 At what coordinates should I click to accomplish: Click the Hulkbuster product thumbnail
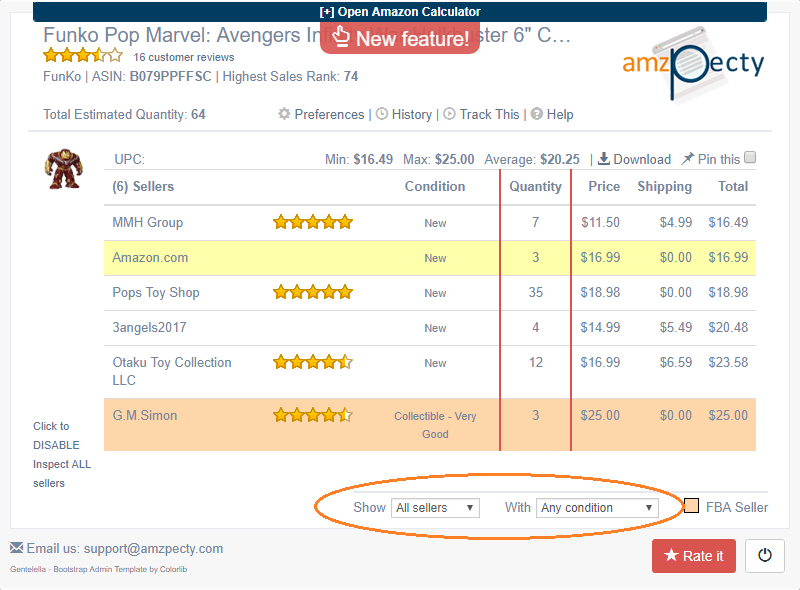point(63,169)
